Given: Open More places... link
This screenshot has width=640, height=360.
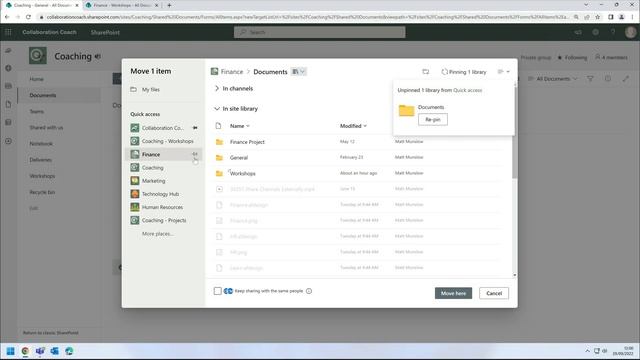Looking at the screenshot, I should point(158,234).
